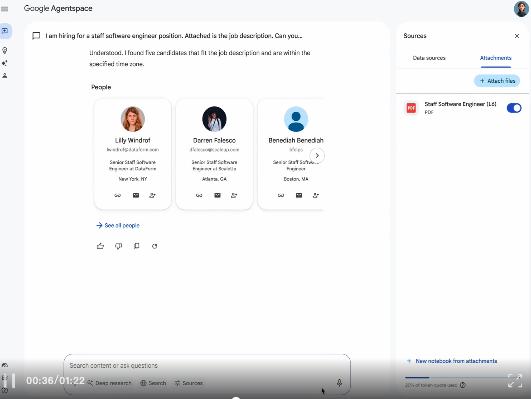This screenshot has height=399, width=531.
Task: Click the lightbulb icon in left sidebar
Action: click(x=5, y=50)
